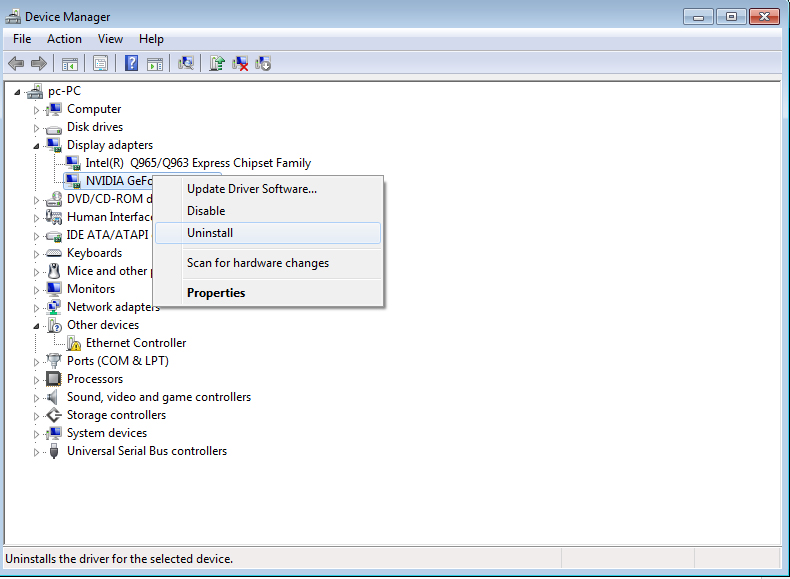Click the Storage controllers icon
Image resolution: width=790 pixels, height=579 pixels.
pyautogui.click(x=54, y=415)
